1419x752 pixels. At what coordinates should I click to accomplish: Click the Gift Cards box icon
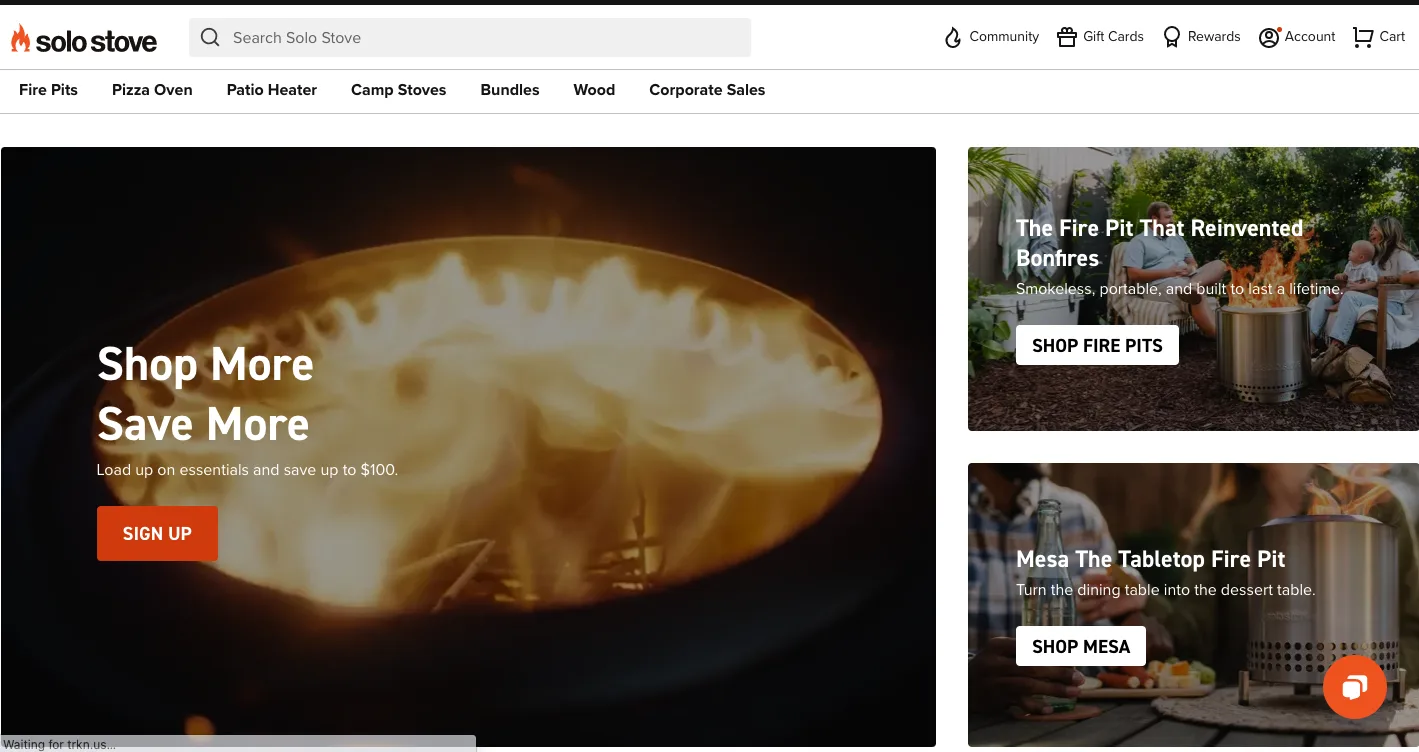click(1067, 37)
